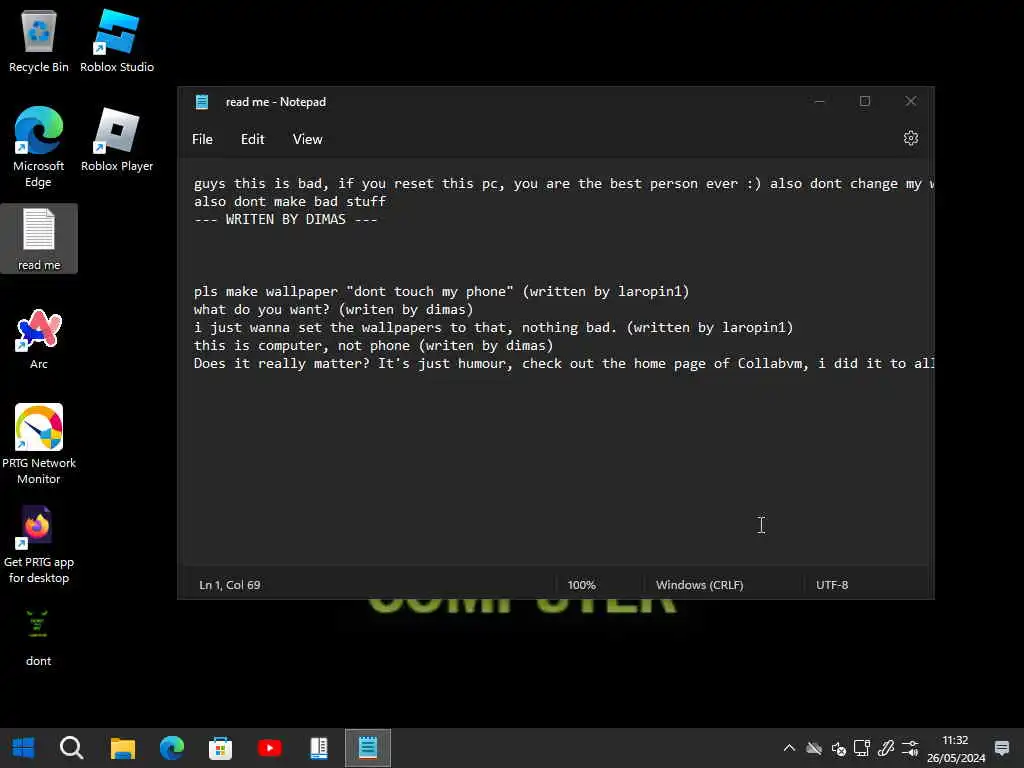The image size is (1024, 768).
Task: Launch PRTG Network Monitor shortcut
Action: 39,444
